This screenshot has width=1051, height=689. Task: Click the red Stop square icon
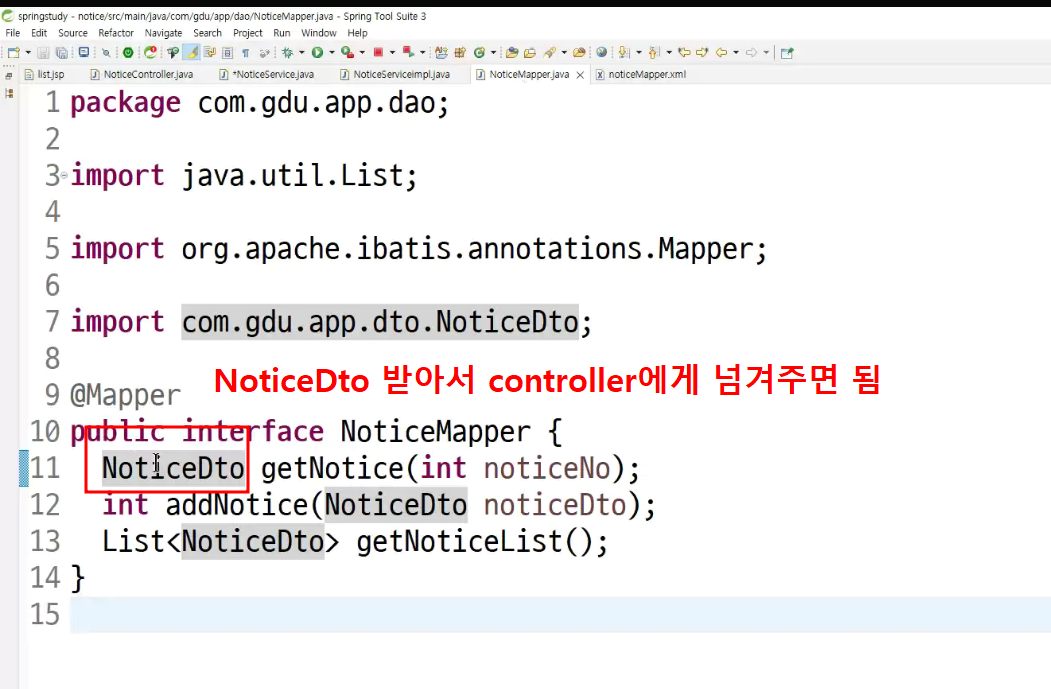378,52
